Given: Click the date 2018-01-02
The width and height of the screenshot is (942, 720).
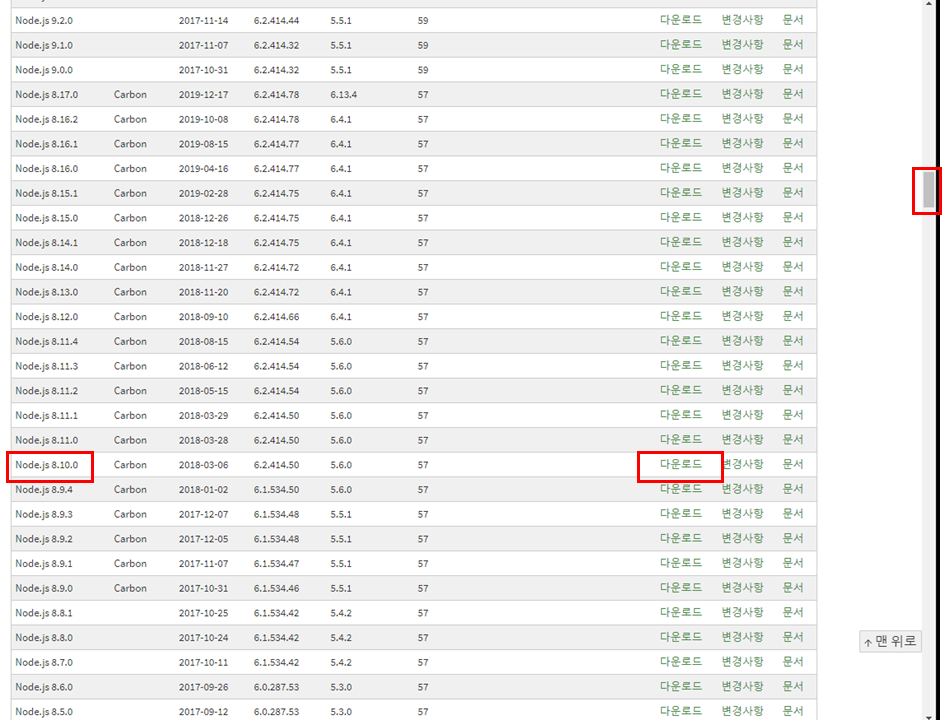Looking at the screenshot, I should coord(204,490).
